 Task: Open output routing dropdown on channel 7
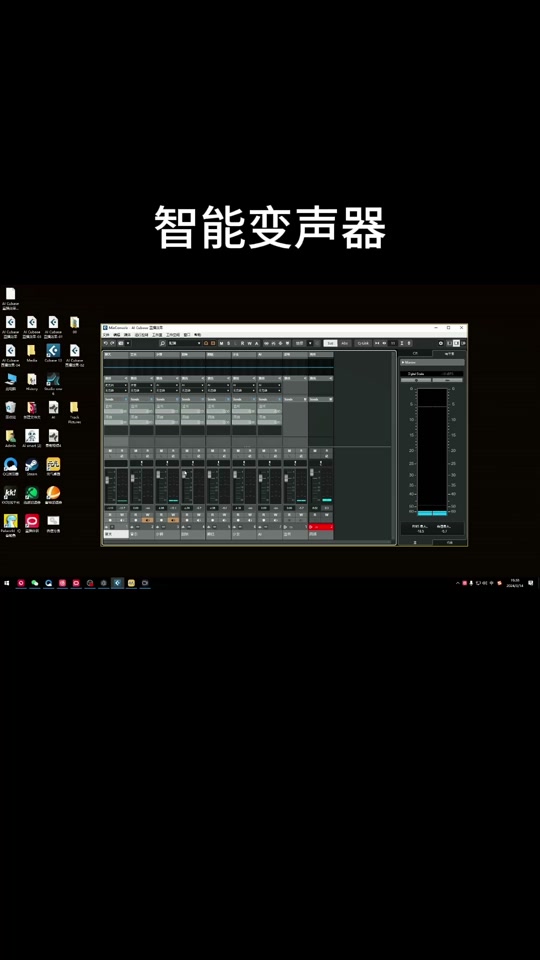tap(269, 390)
